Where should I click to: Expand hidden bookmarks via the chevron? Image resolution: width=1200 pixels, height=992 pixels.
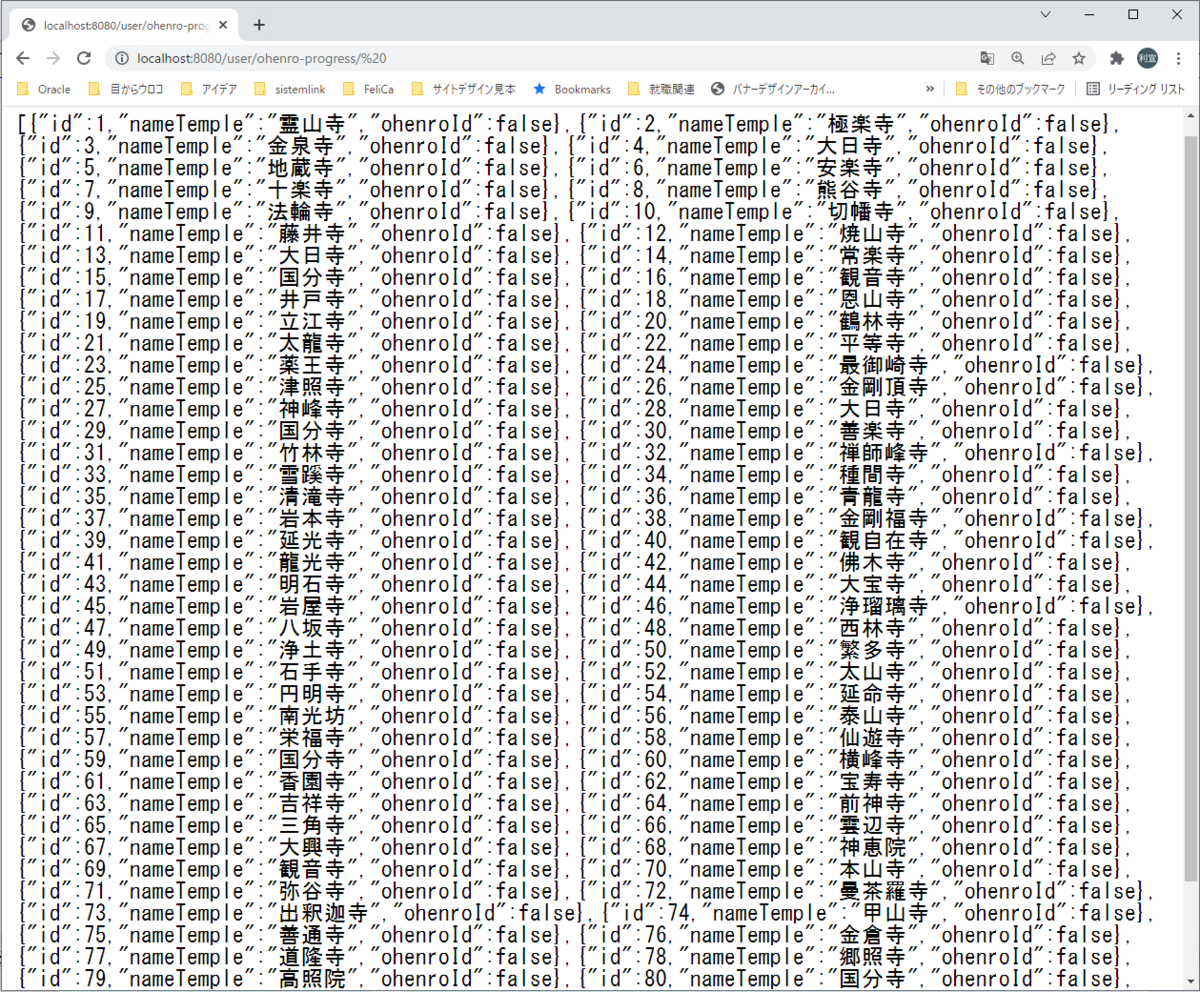click(x=930, y=89)
